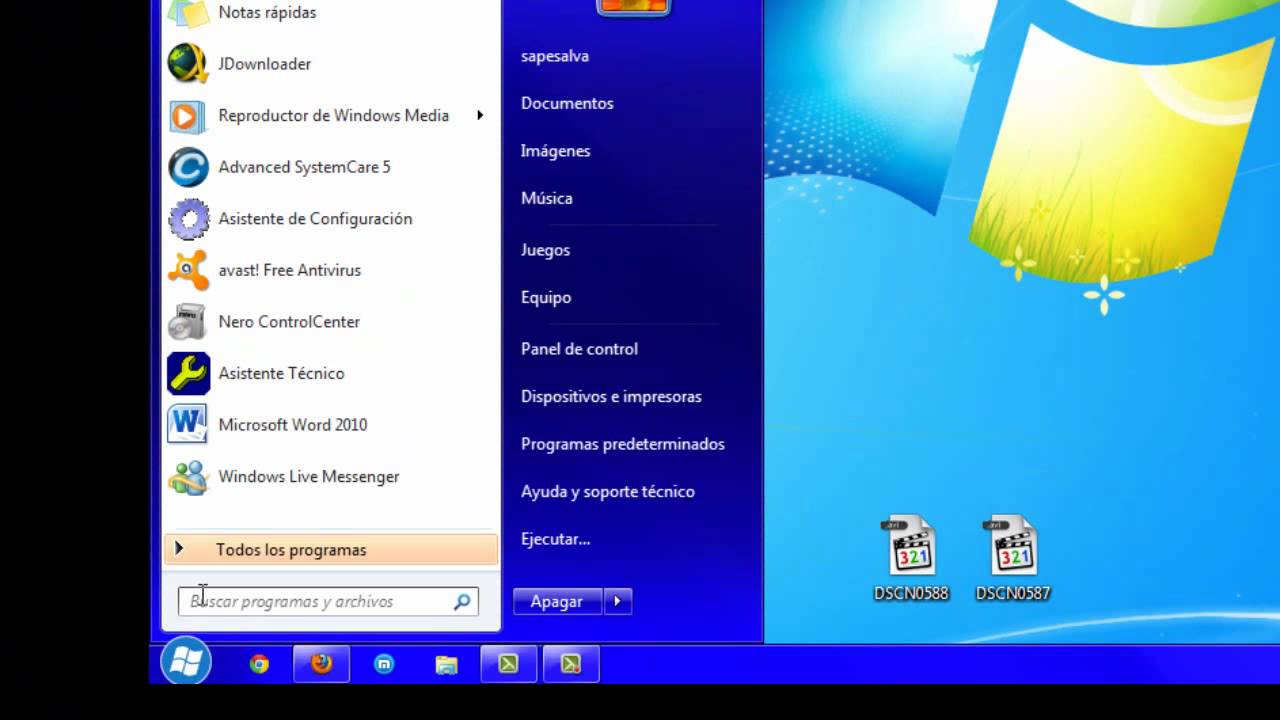Open Música from the Start menu
Screen dimensions: 1280x720
[547, 198]
